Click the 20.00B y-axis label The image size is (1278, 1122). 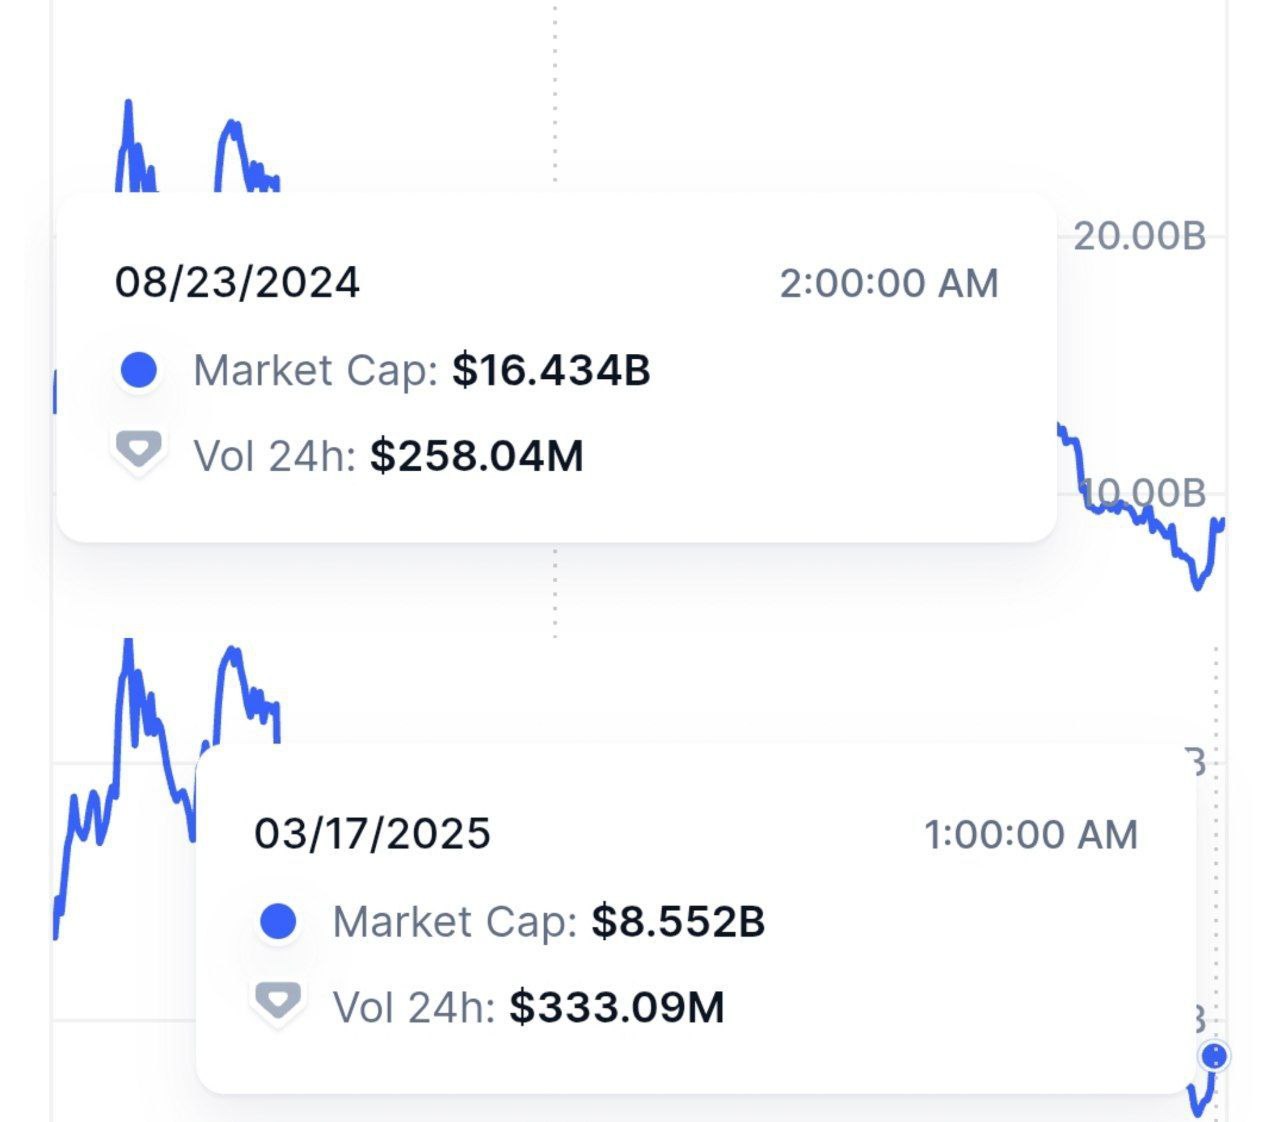(1139, 237)
